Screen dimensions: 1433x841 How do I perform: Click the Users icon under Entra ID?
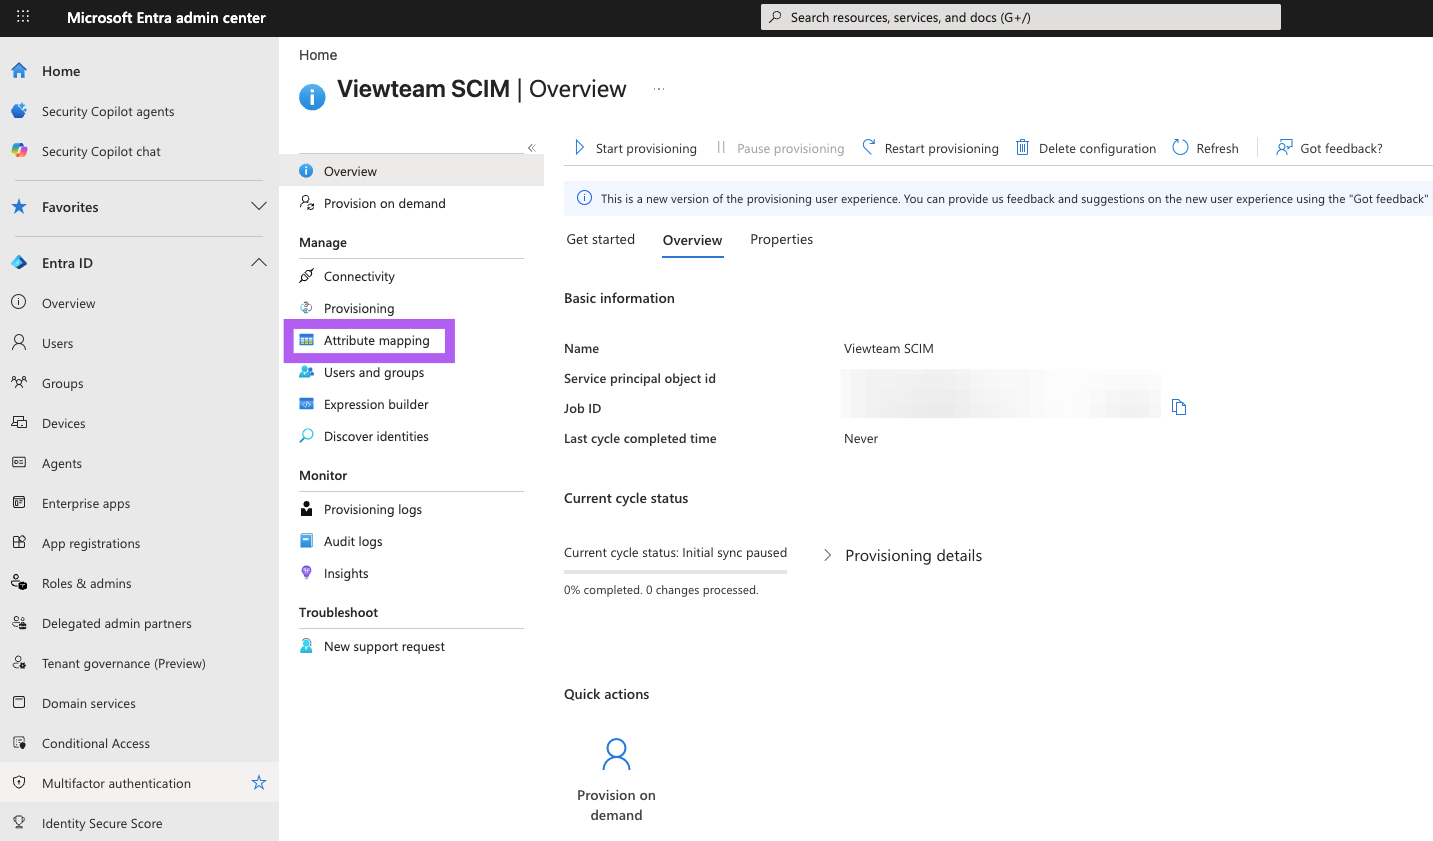(x=19, y=343)
